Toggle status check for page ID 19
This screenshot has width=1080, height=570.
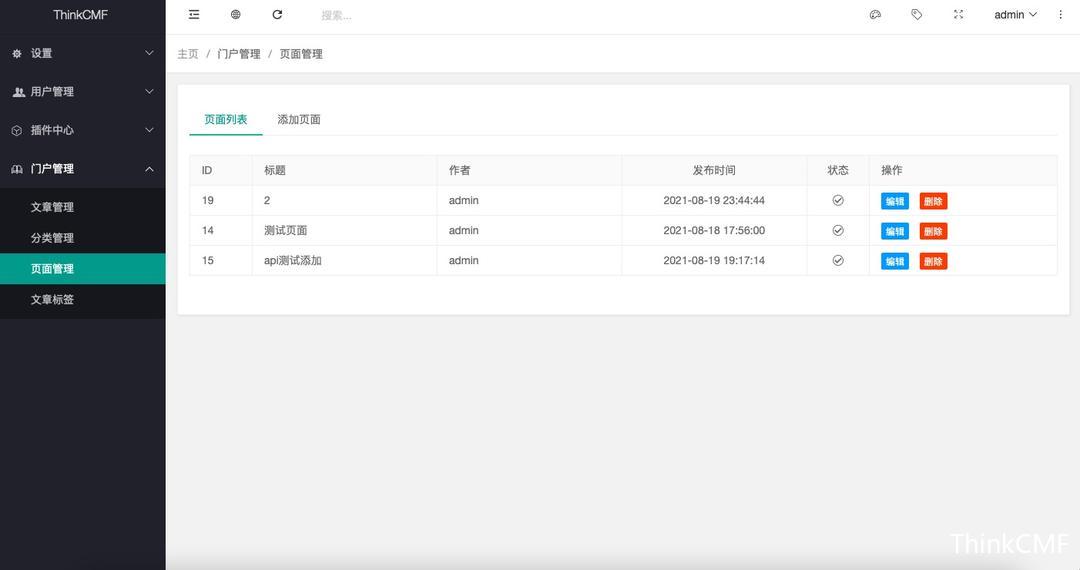click(838, 201)
